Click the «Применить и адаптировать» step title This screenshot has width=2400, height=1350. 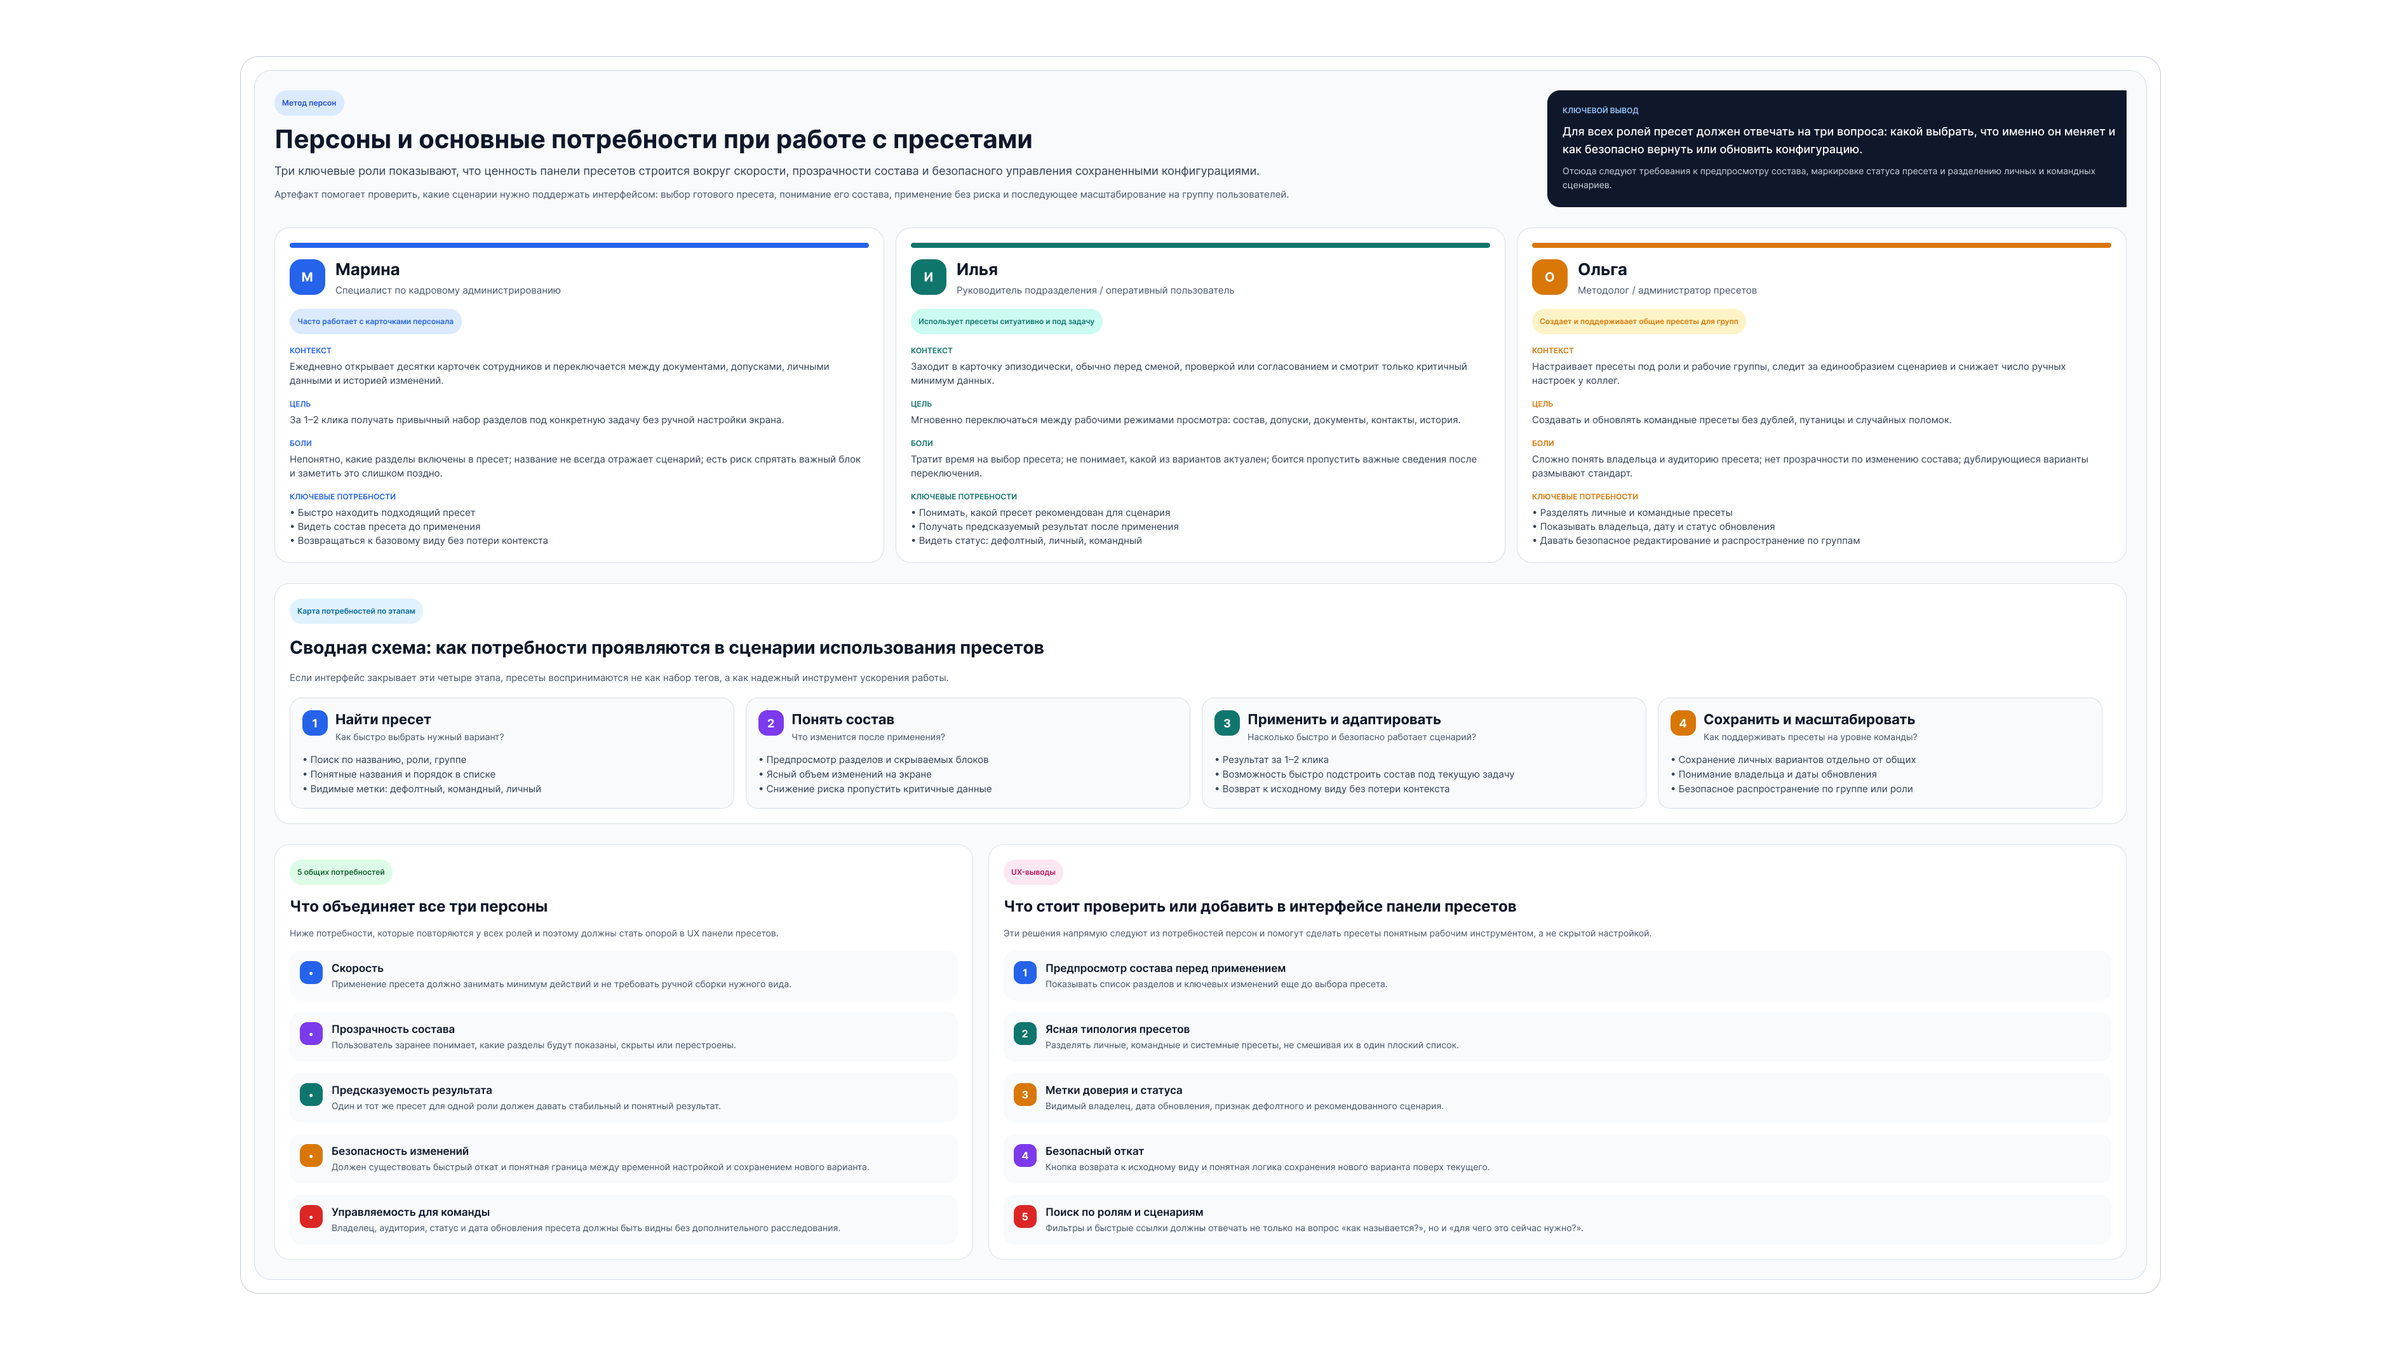[x=1344, y=719]
